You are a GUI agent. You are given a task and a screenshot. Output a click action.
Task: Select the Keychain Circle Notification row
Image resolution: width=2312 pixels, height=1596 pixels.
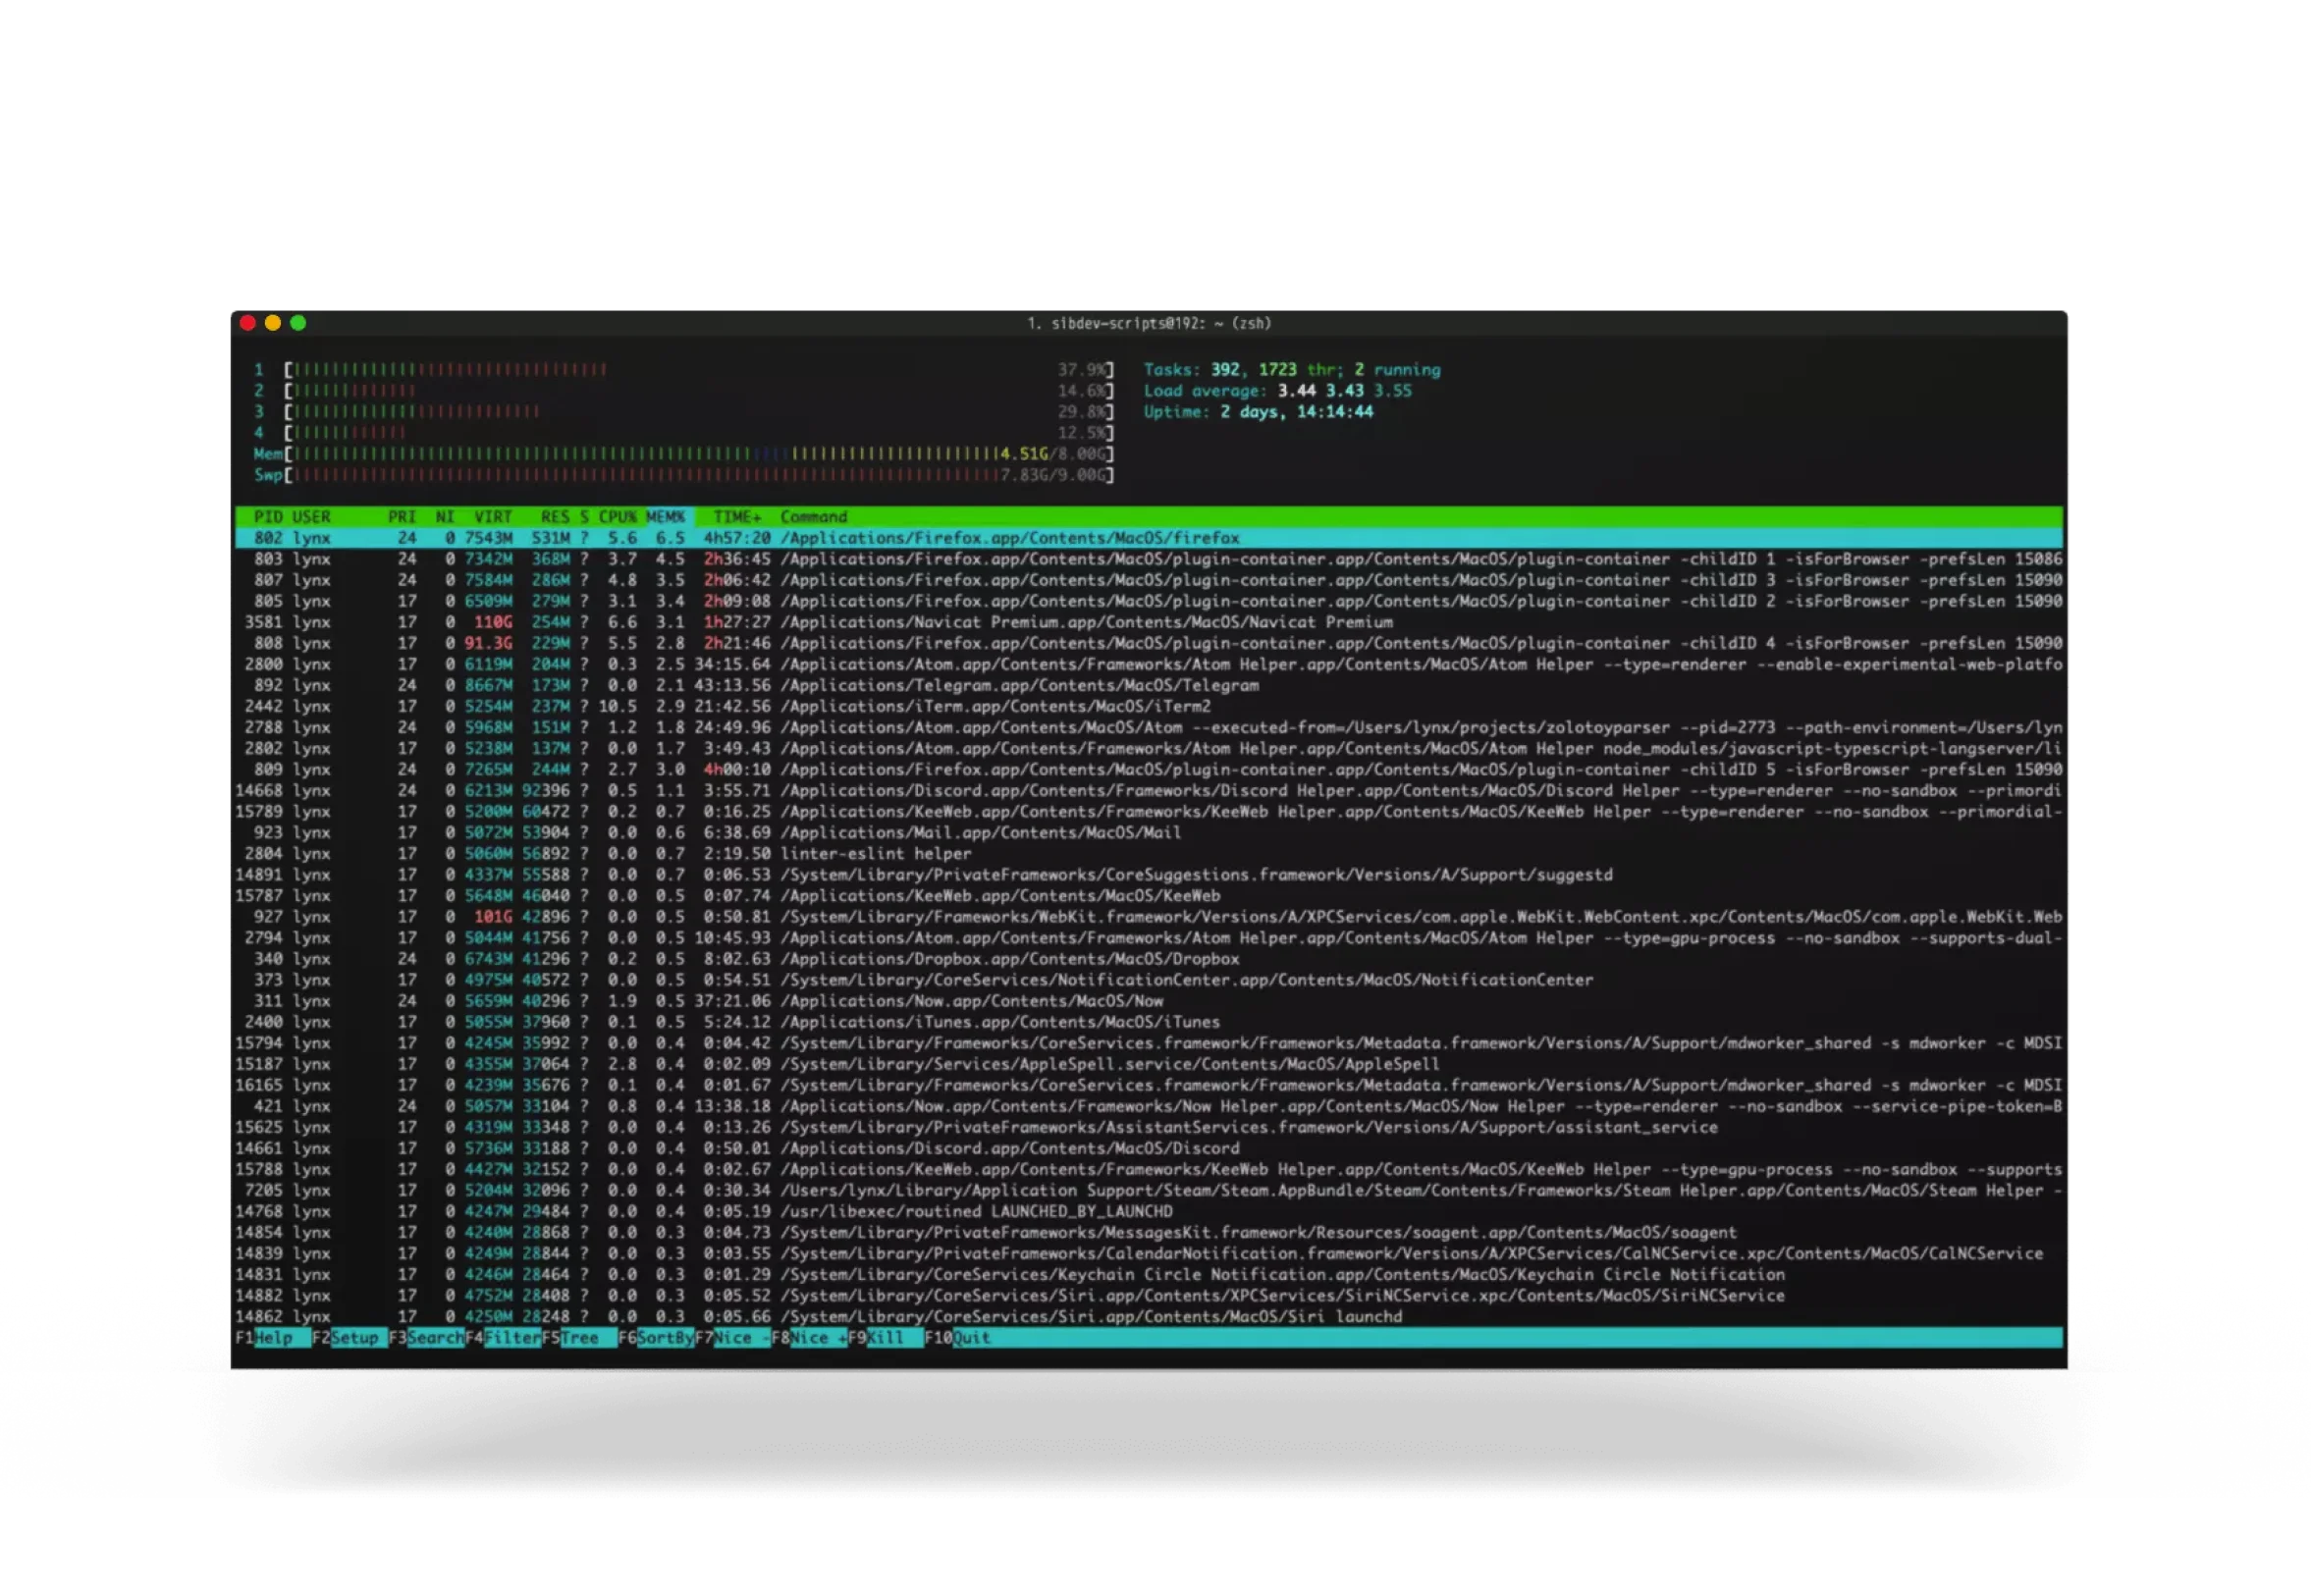coord(1149,1275)
